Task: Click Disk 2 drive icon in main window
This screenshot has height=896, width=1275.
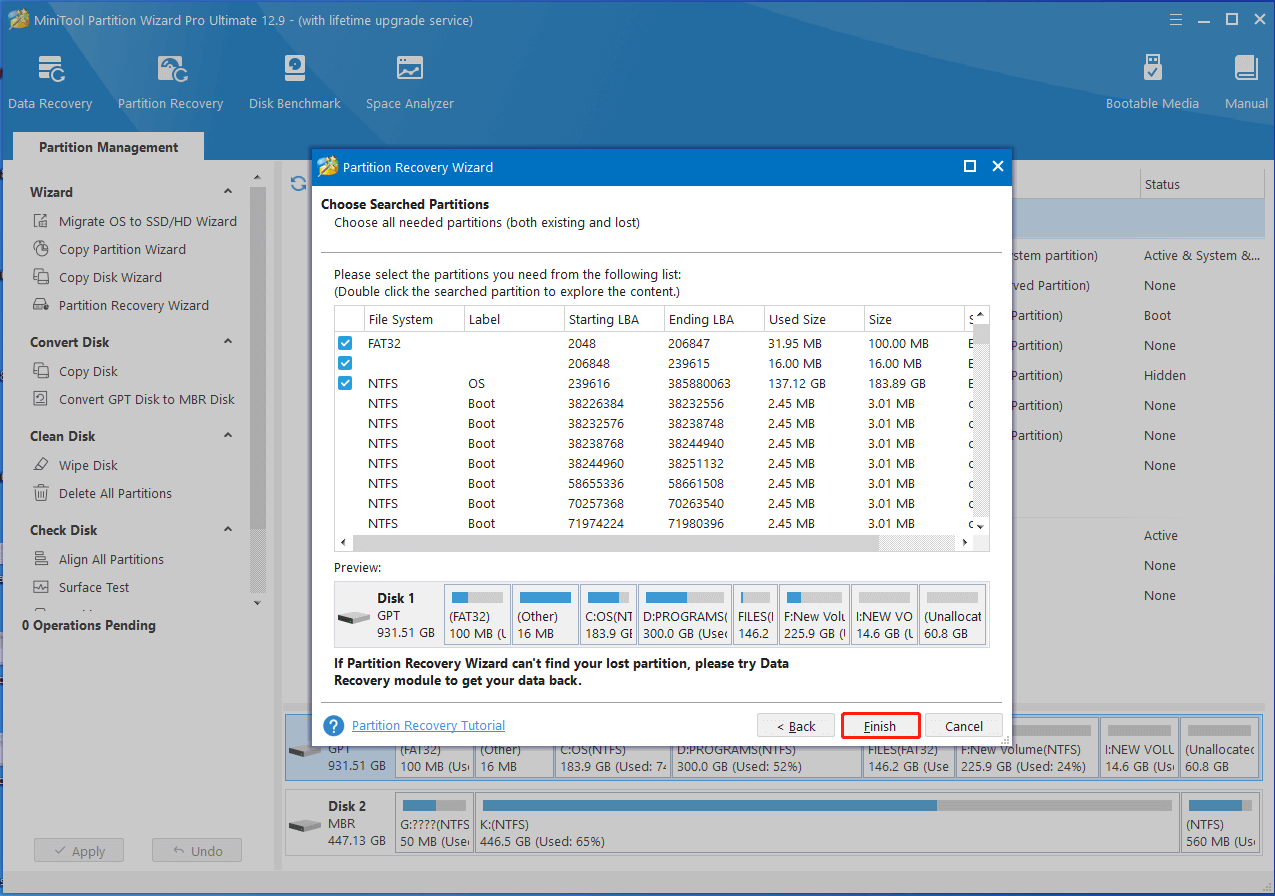Action: click(x=304, y=825)
